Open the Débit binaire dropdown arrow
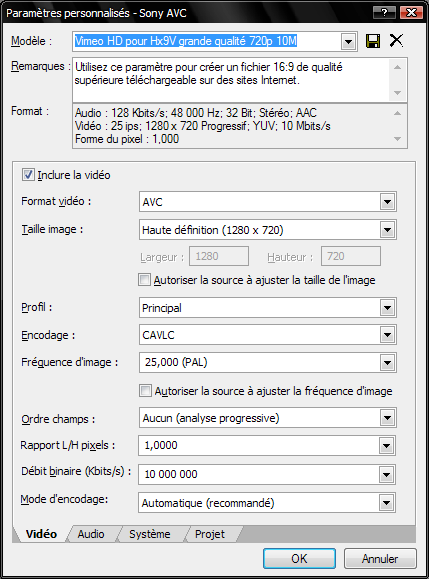Screen dimensions: 429x579 pos(387,474)
